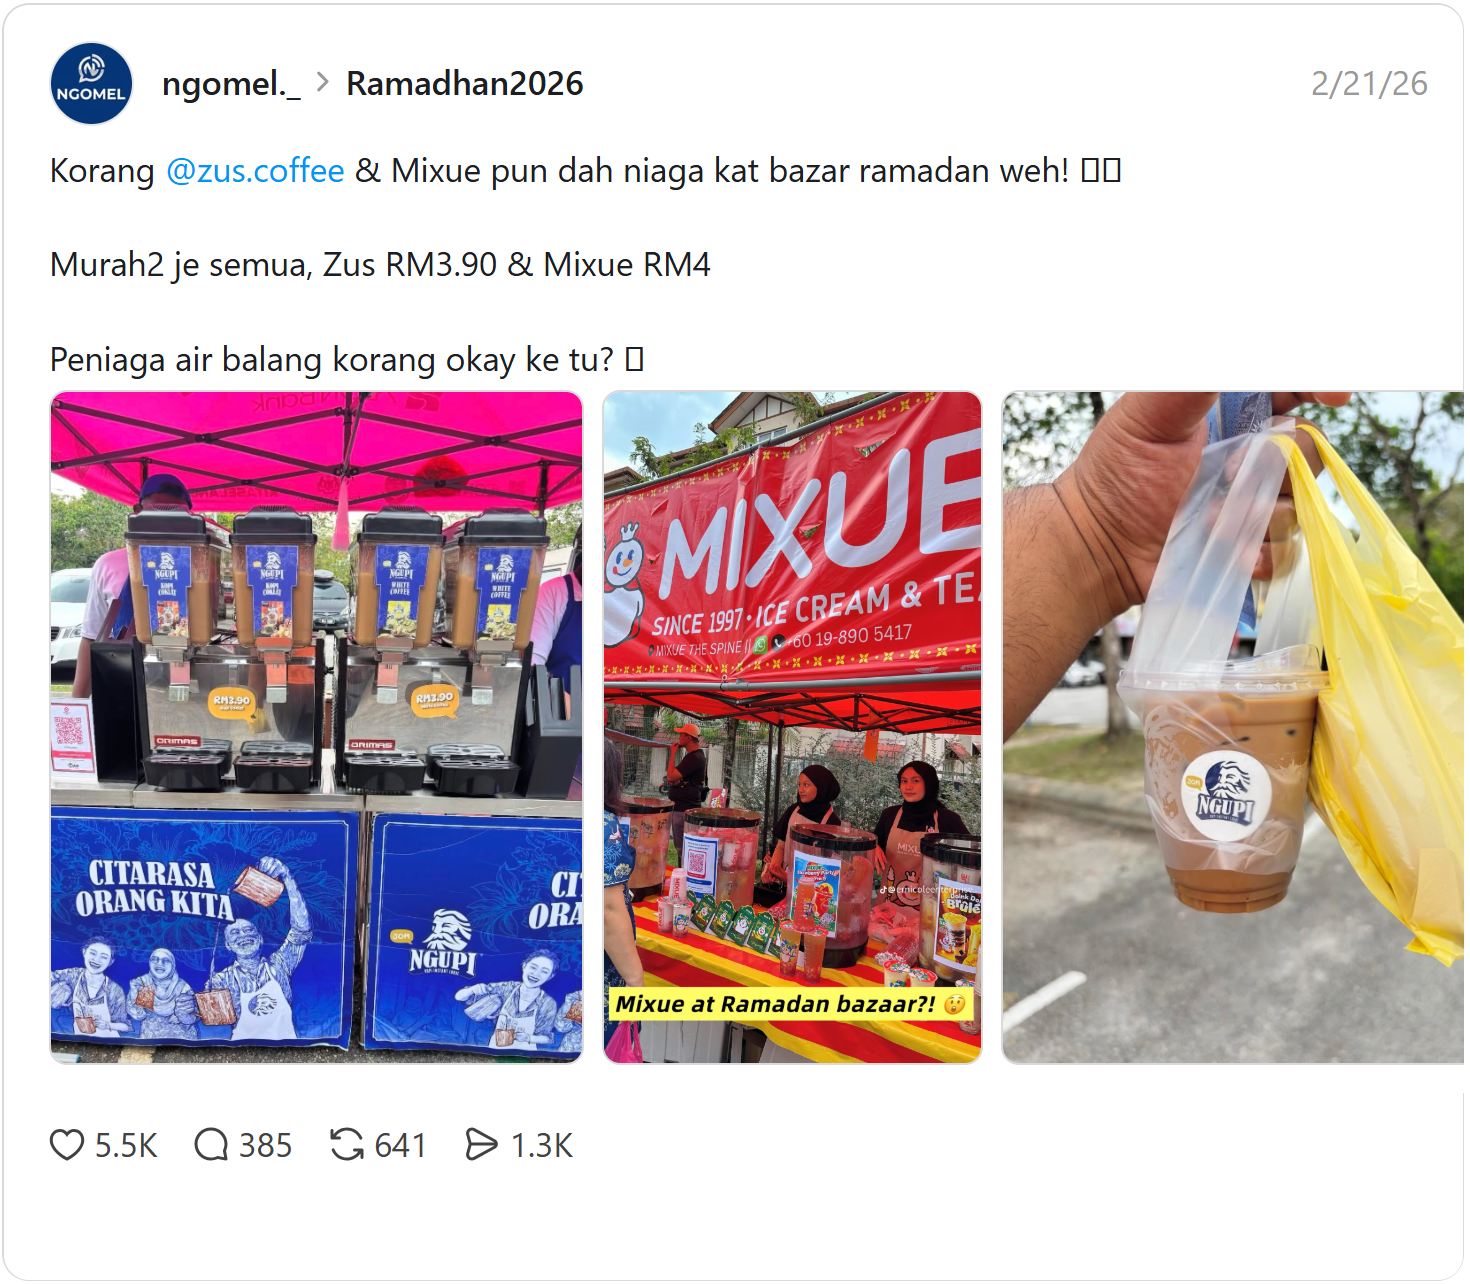This screenshot has height=1284, width=1470.
Task: Follow the @zus.coffee mention link
Action: (x=255, y=171)
